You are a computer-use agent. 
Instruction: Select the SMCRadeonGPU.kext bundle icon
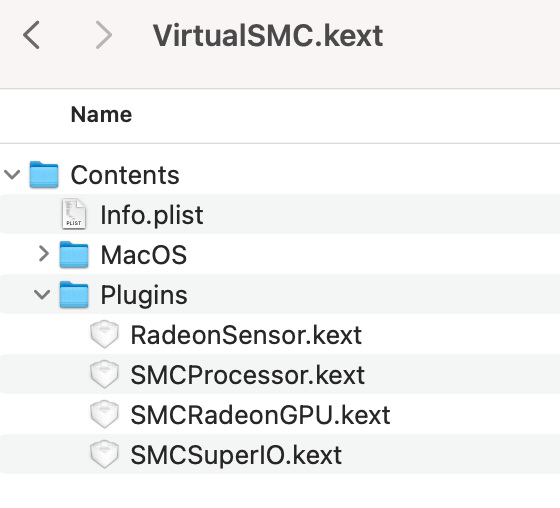point(104,414)
